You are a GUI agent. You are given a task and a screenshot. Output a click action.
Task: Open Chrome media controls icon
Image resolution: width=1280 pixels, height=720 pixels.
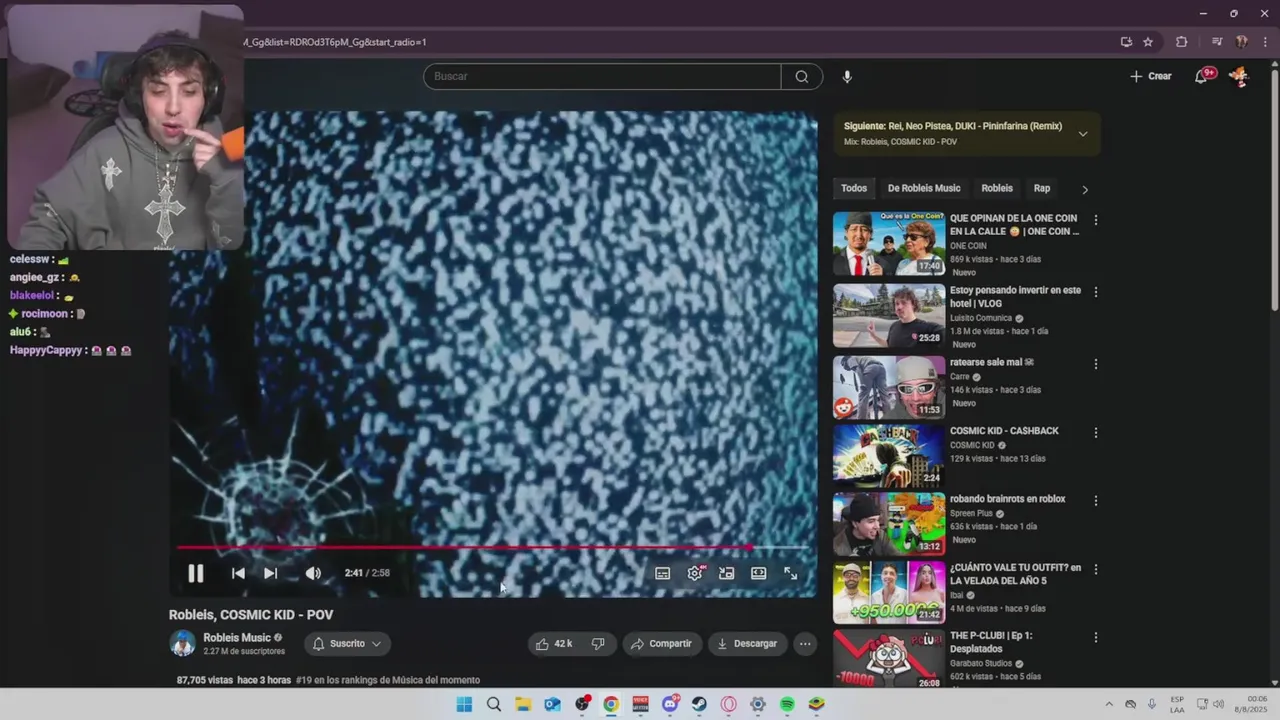(1217, 42)
